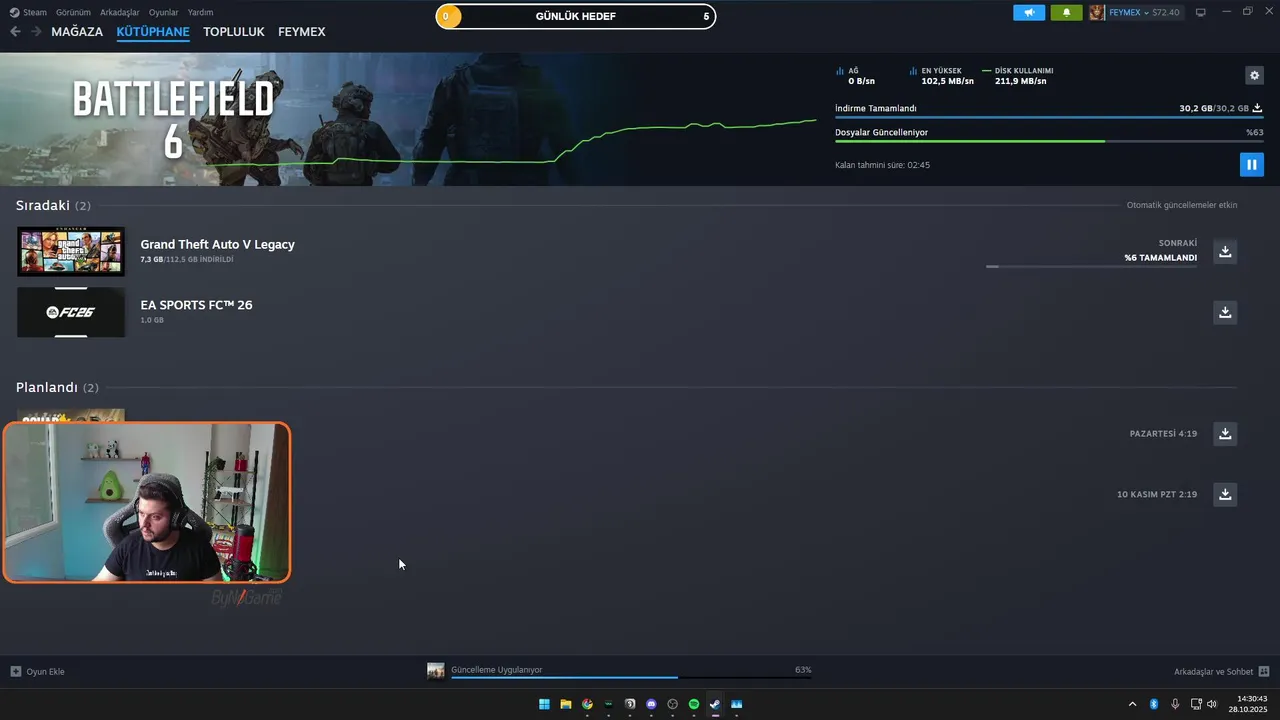This screenshot has height=720, width=1280.
Task: Click the Steam taskbar icon
Action: tap(715, 704)
